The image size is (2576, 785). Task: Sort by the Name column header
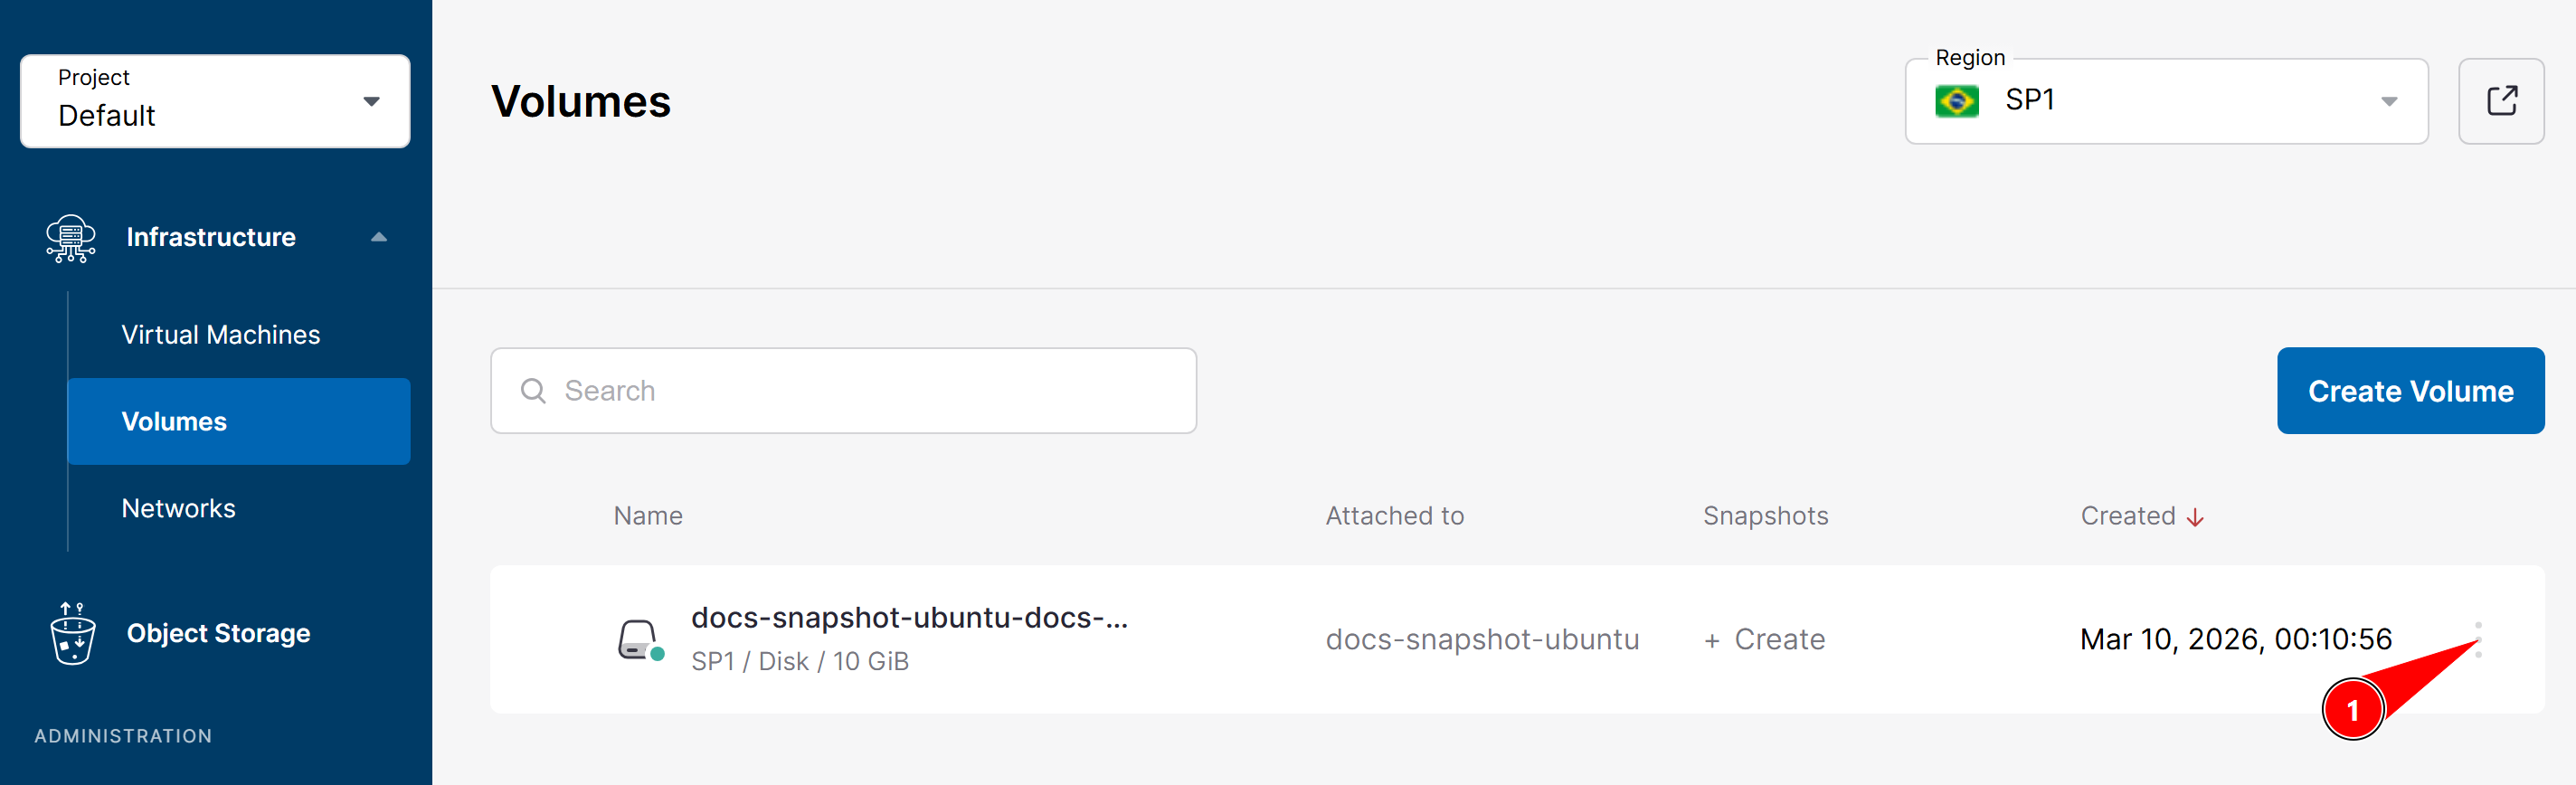pos(648,516)
